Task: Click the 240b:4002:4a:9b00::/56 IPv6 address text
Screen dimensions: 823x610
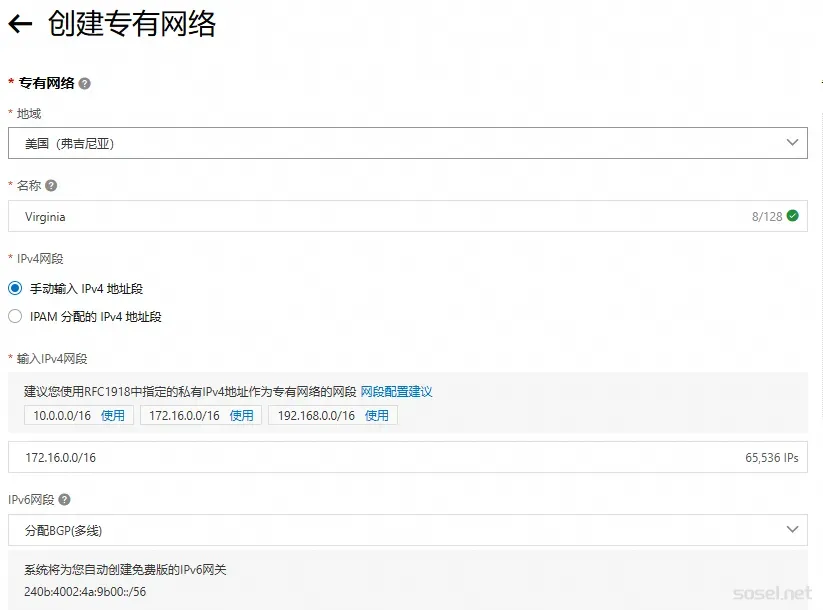Action: point(85,592)
